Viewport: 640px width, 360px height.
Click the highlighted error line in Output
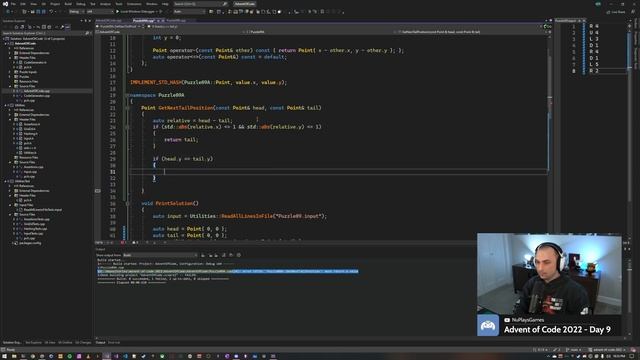point(228,271)
